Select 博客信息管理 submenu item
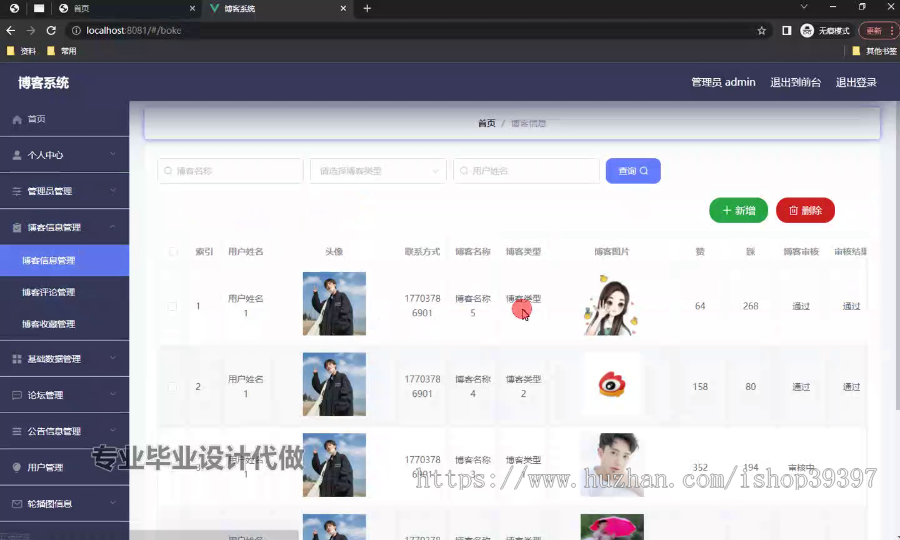 click(64, 261)
